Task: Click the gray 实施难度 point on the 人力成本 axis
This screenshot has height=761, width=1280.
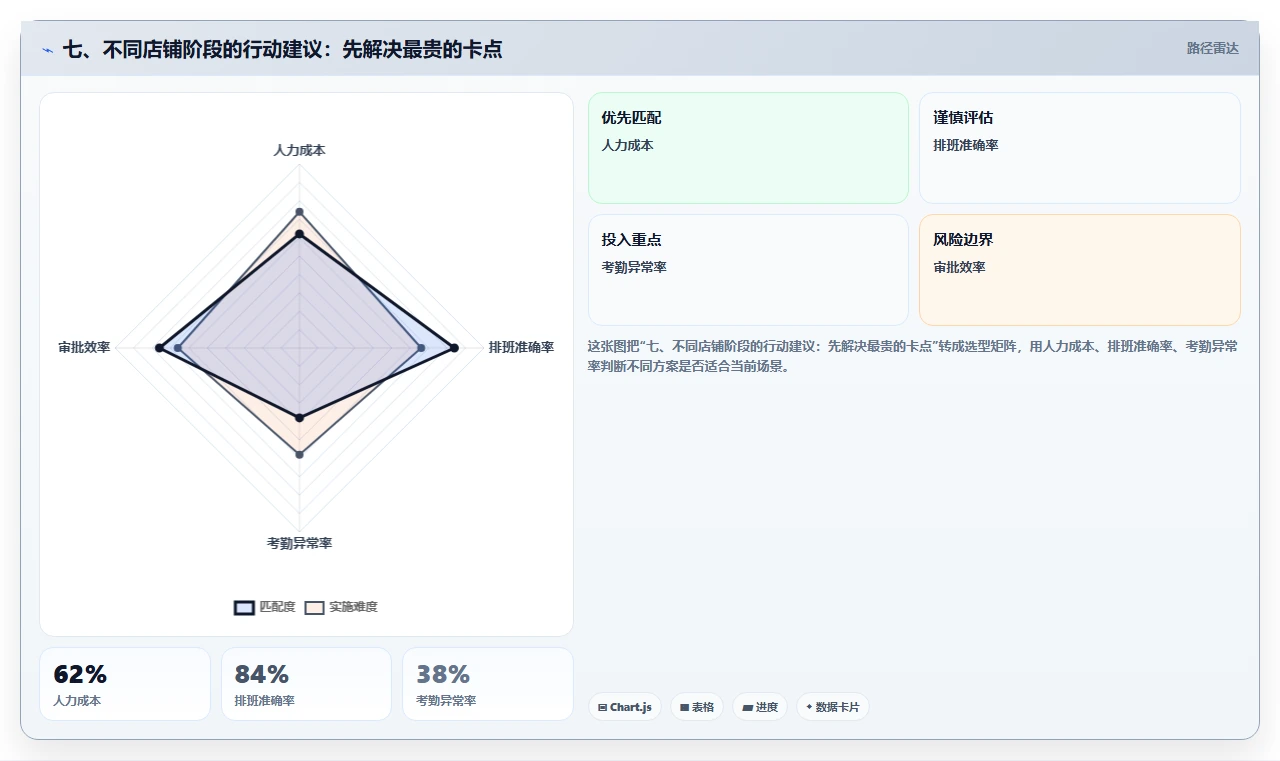Action: tap(299, 211)
